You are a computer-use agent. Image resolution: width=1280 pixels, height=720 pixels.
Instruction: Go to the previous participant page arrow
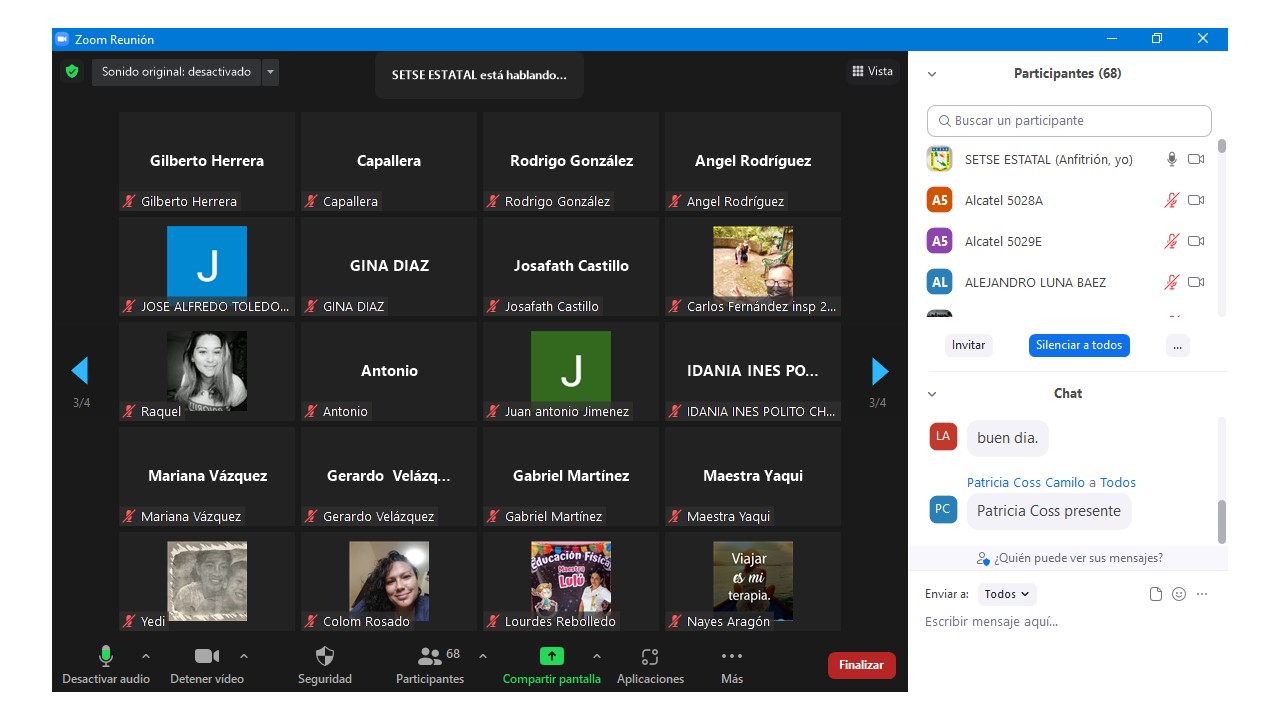pyautogui.click(x=80, y=371)
